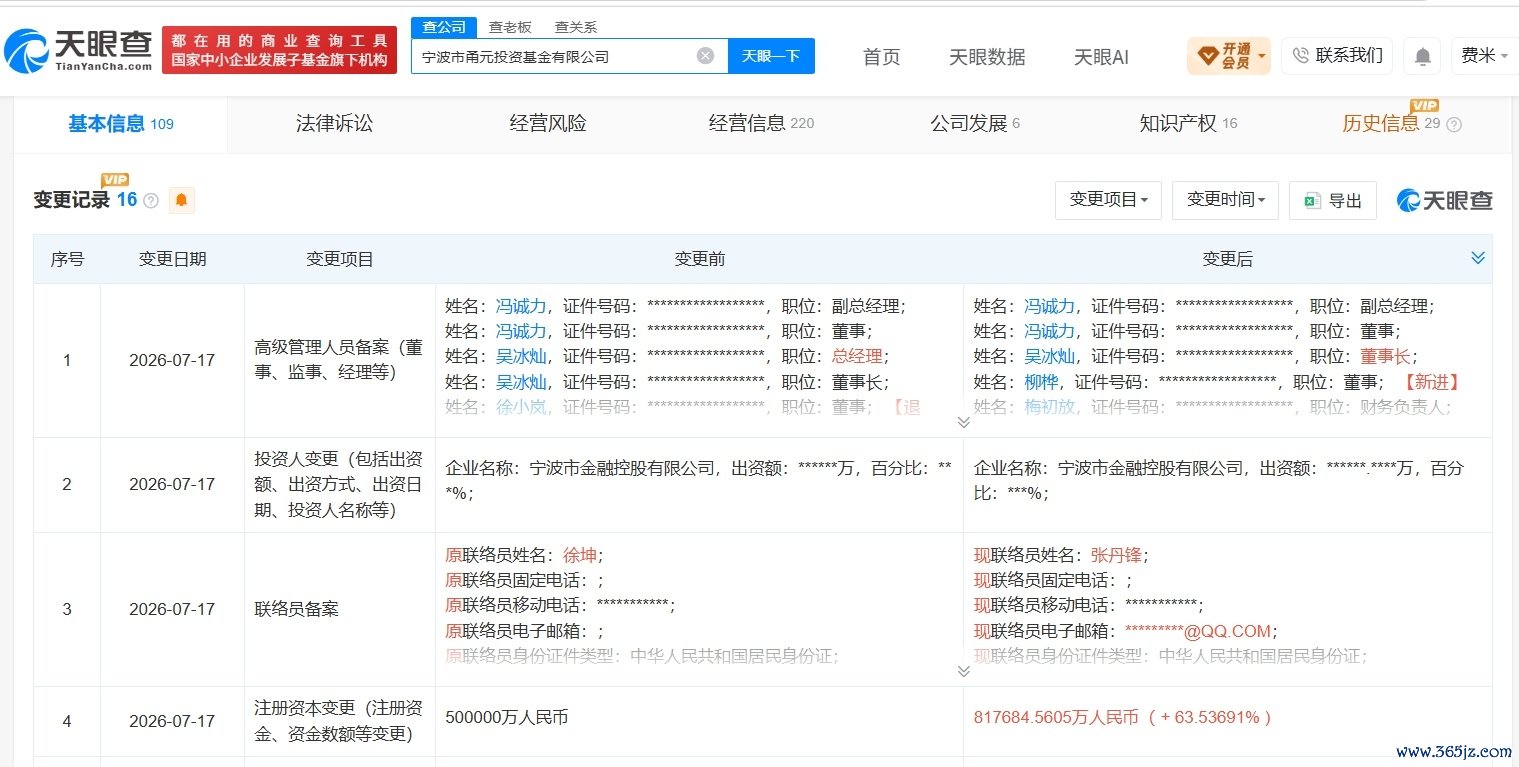The height and width of the screenshot is (767, 1519).
Task: Click 500000万人民币 value in row 4
Action: (x=507, y=717)
